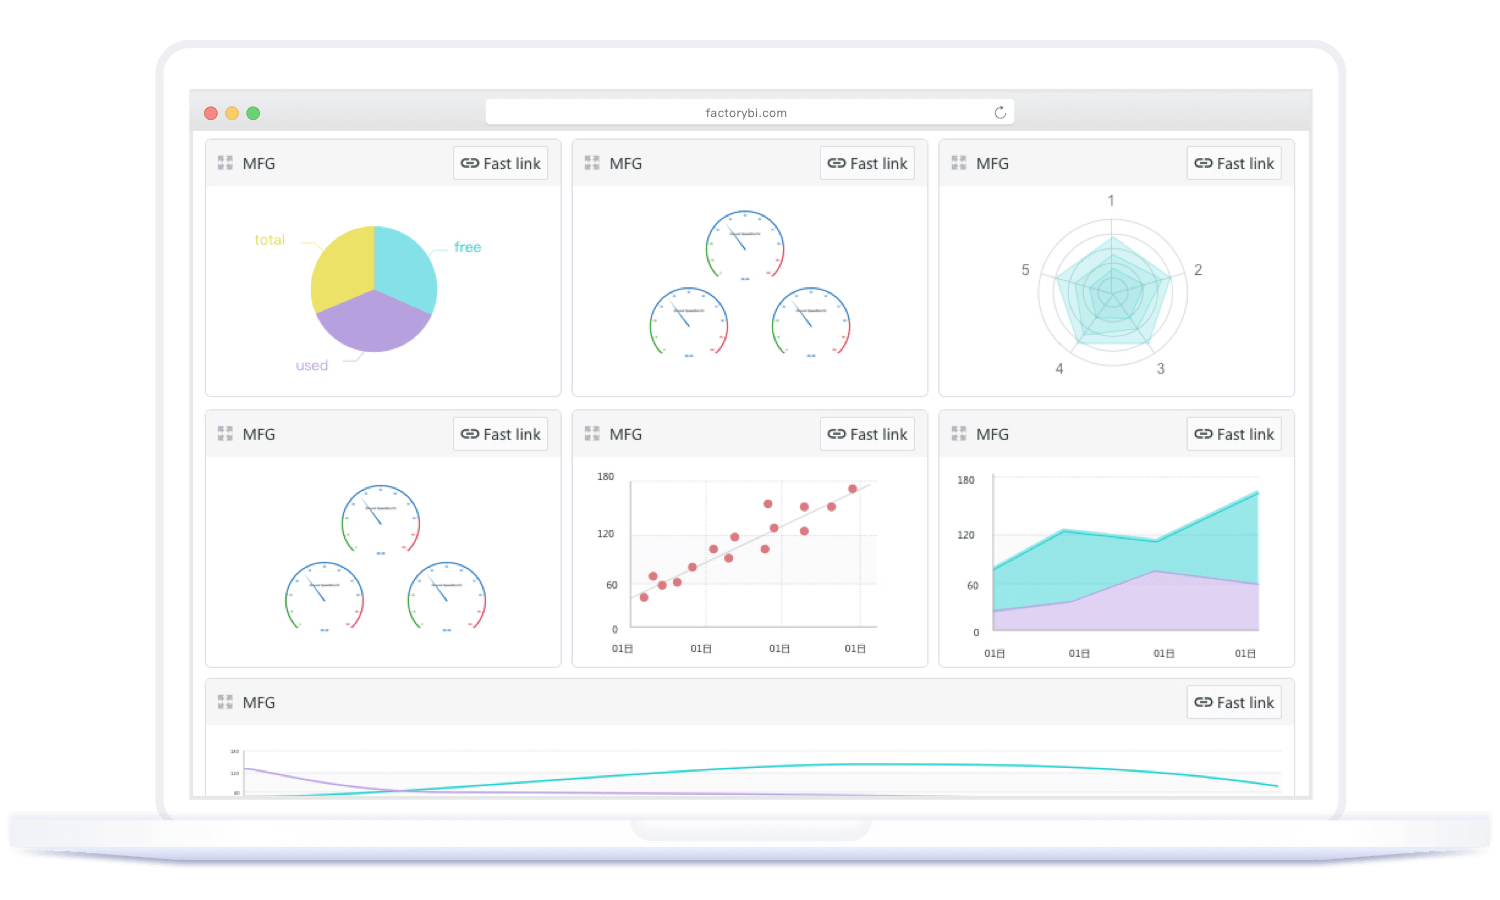Click top gauge in card right of pie chart
Image resolution: width=1500 pixels, height=900 pixels.
745,246
